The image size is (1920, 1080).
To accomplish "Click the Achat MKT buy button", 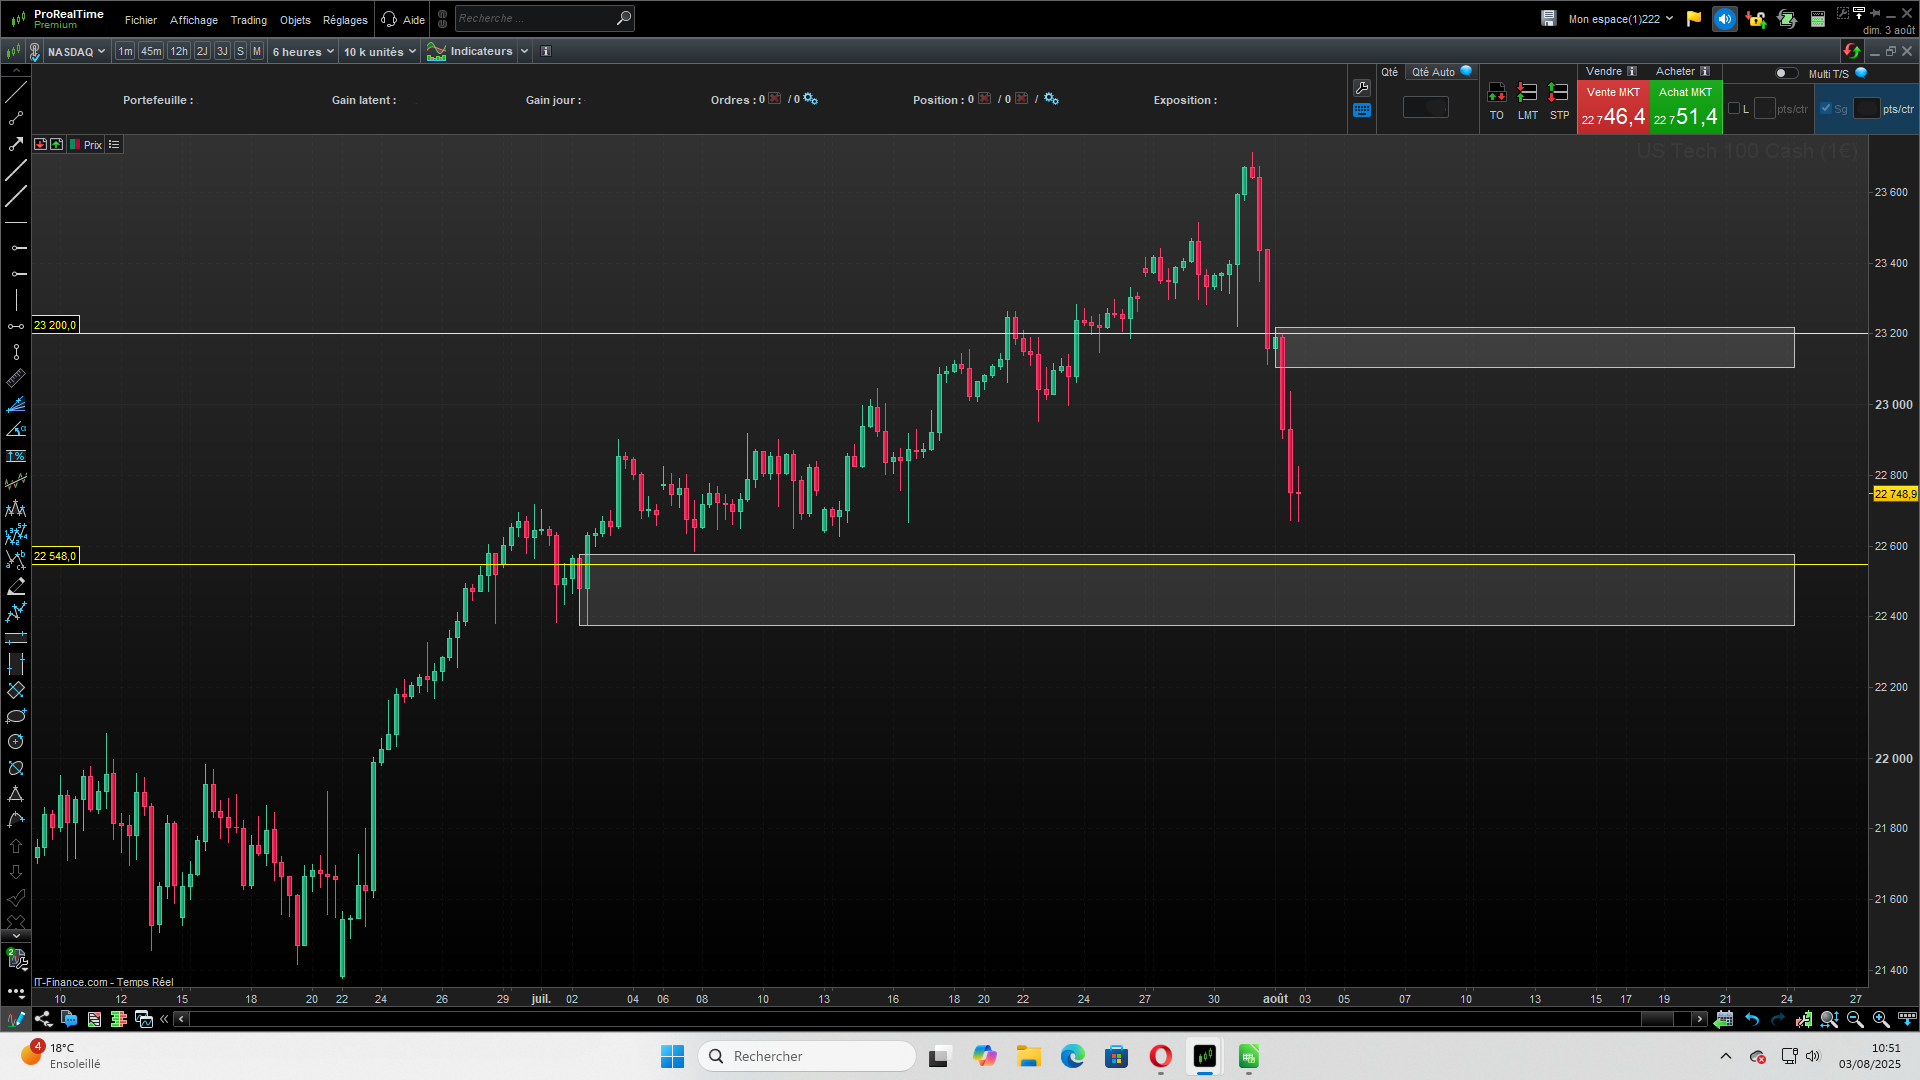I will 1685,107.
